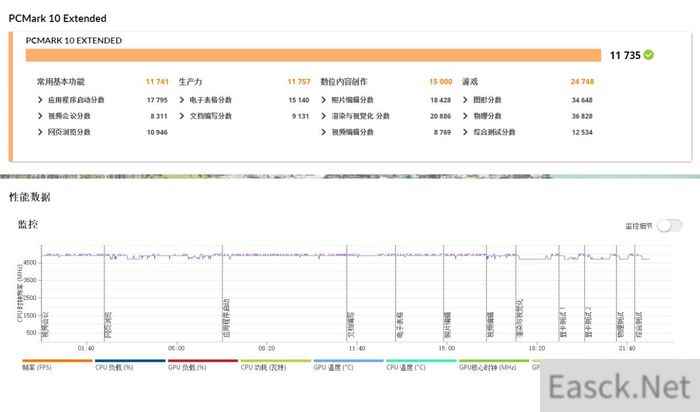700x412 pixels.
Task: Click the 视频编辑 marker in the chart
Action: pos(490,325)
